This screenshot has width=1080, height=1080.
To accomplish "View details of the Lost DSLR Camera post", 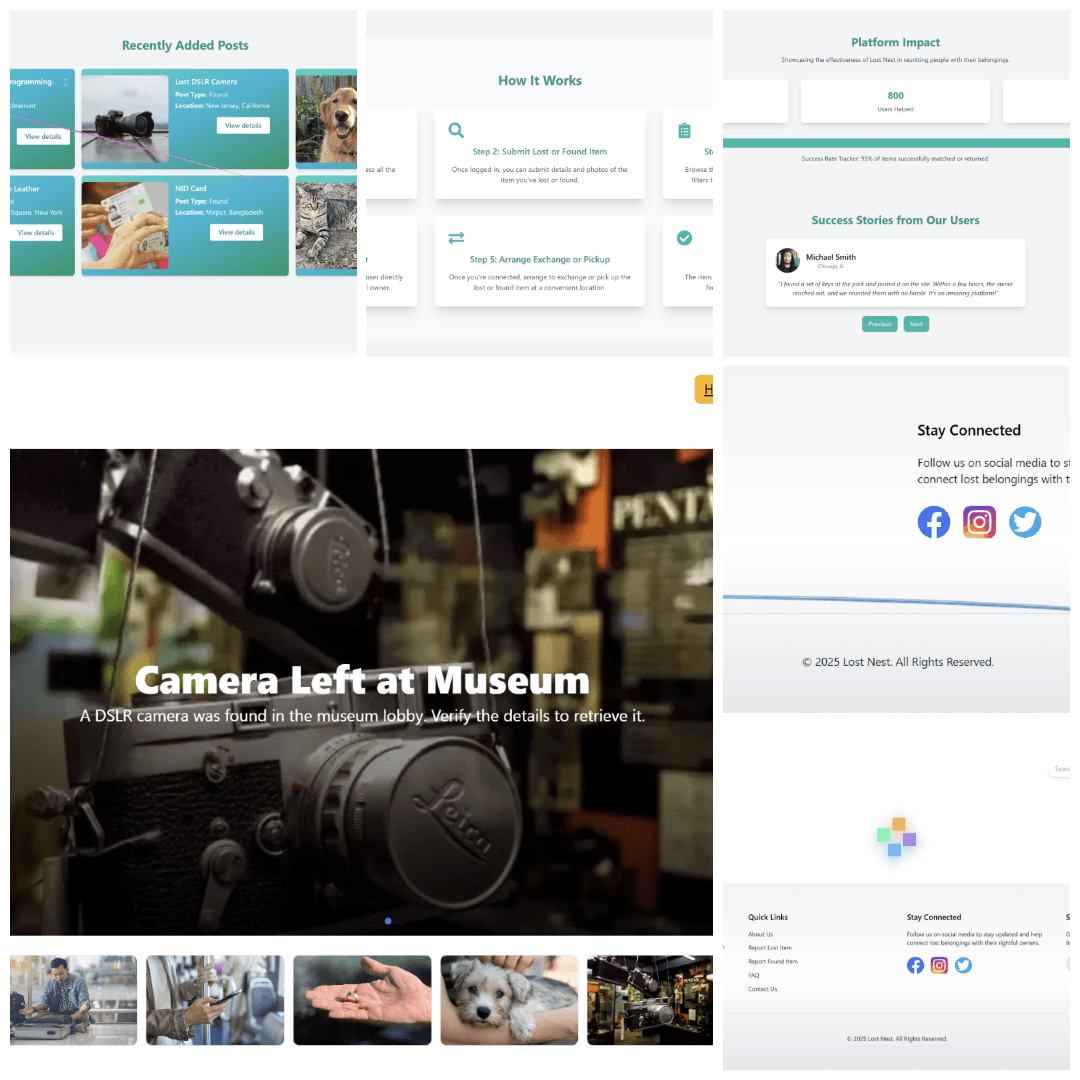I will pos(243,126).
